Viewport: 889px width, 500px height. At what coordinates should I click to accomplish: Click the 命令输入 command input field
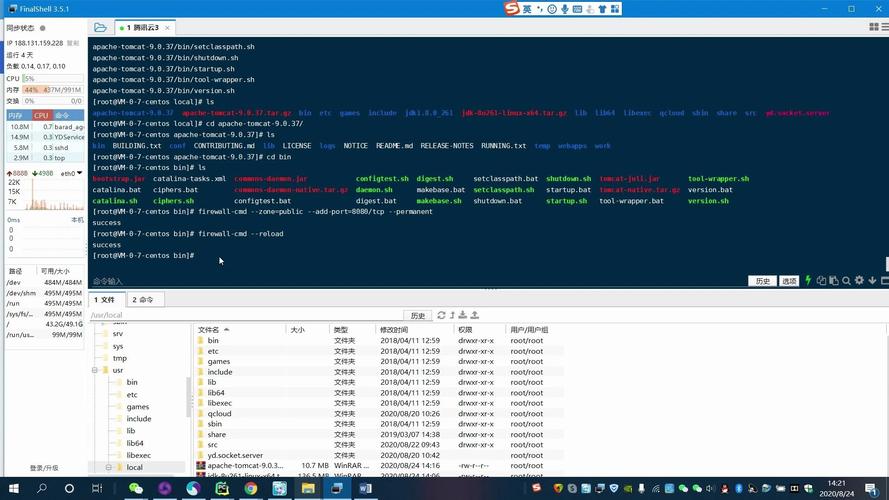point(400,281)
